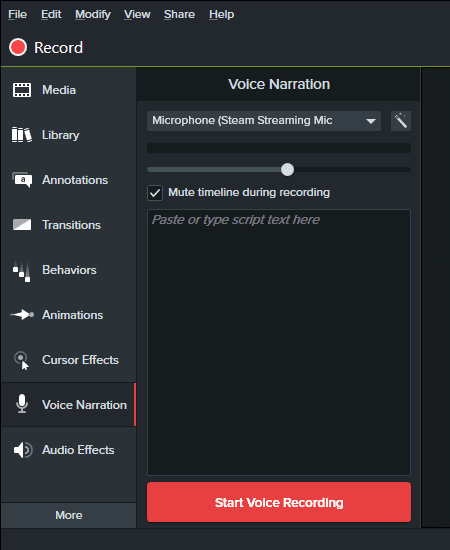Select the Voice Narration microphone icon
The width and height of the screenshot is (450, 550).
click(22, 404)
